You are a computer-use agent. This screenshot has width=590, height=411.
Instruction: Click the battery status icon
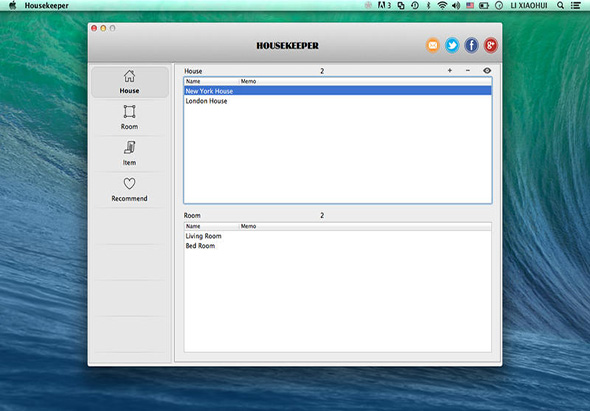(x=484, y=5)
